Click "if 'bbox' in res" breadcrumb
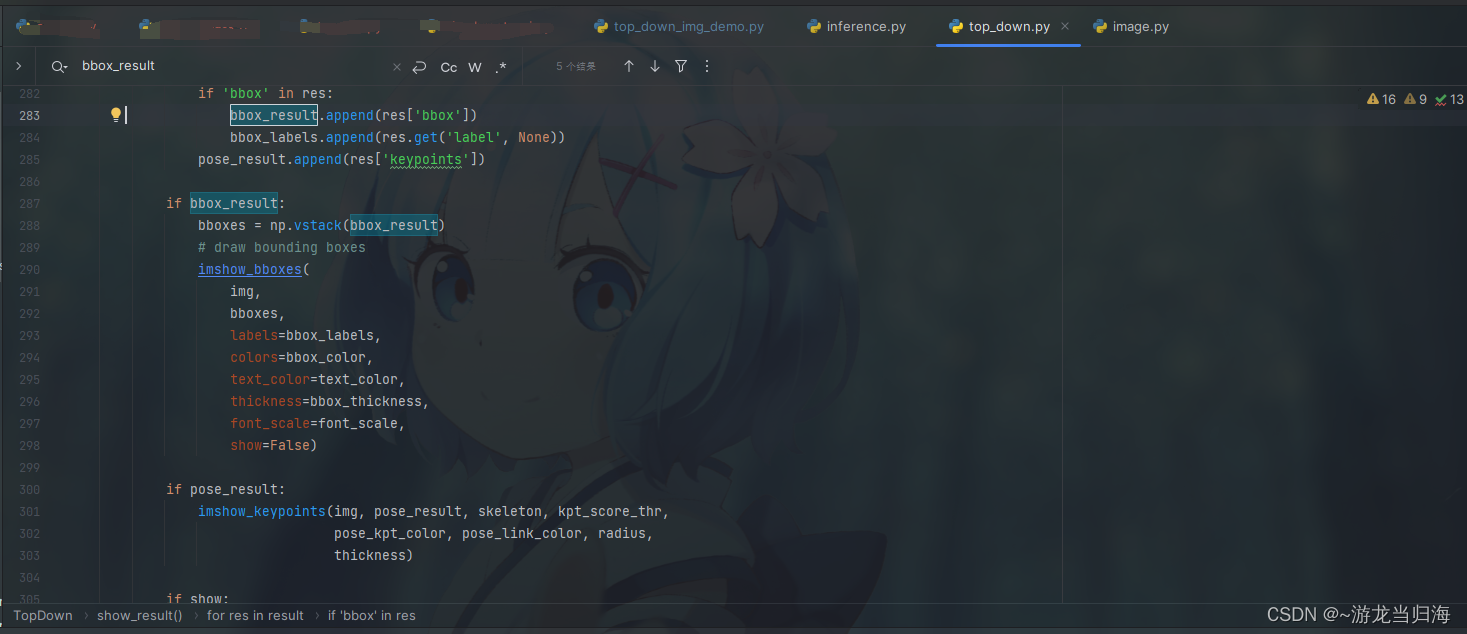The width and height of the screenshot is (1467, 634). pyautogui.click(x=371, y=615)
